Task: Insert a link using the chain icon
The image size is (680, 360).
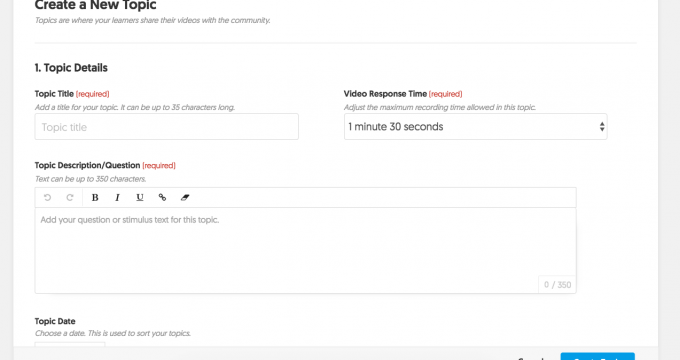Action: click(x=162, y=197)
